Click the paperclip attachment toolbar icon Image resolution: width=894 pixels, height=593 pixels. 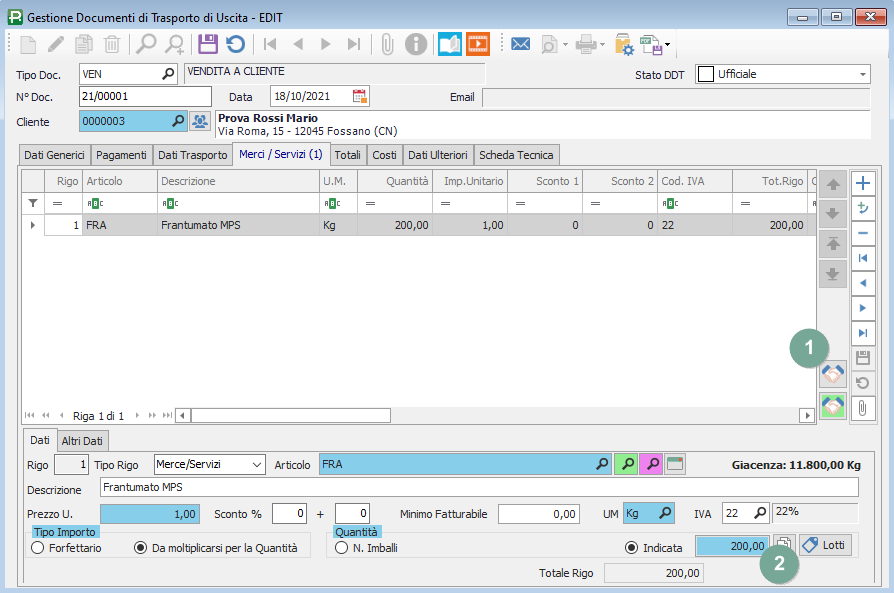click(387, 44)
